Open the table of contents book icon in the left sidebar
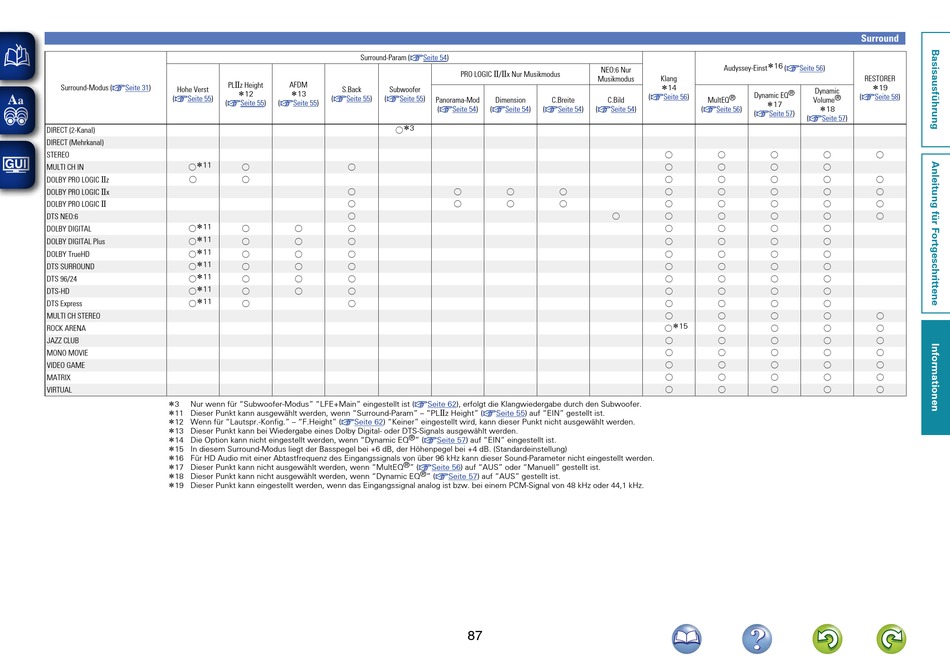Viewport: 950px width, 672px height. 17,56
